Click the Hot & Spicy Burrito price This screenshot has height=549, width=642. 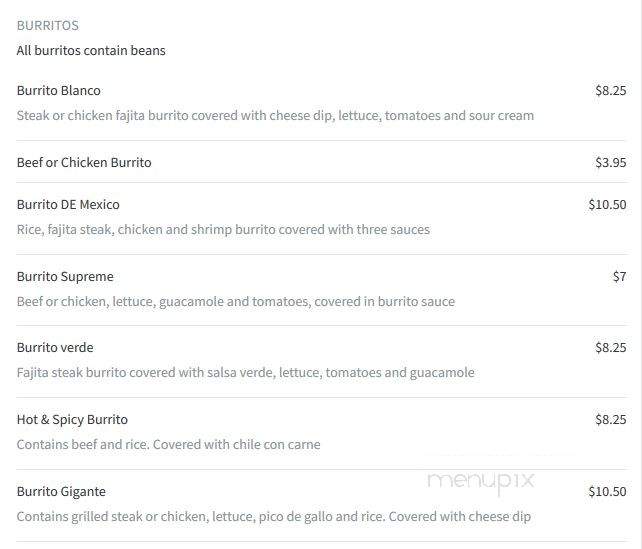tap(610, 420)
